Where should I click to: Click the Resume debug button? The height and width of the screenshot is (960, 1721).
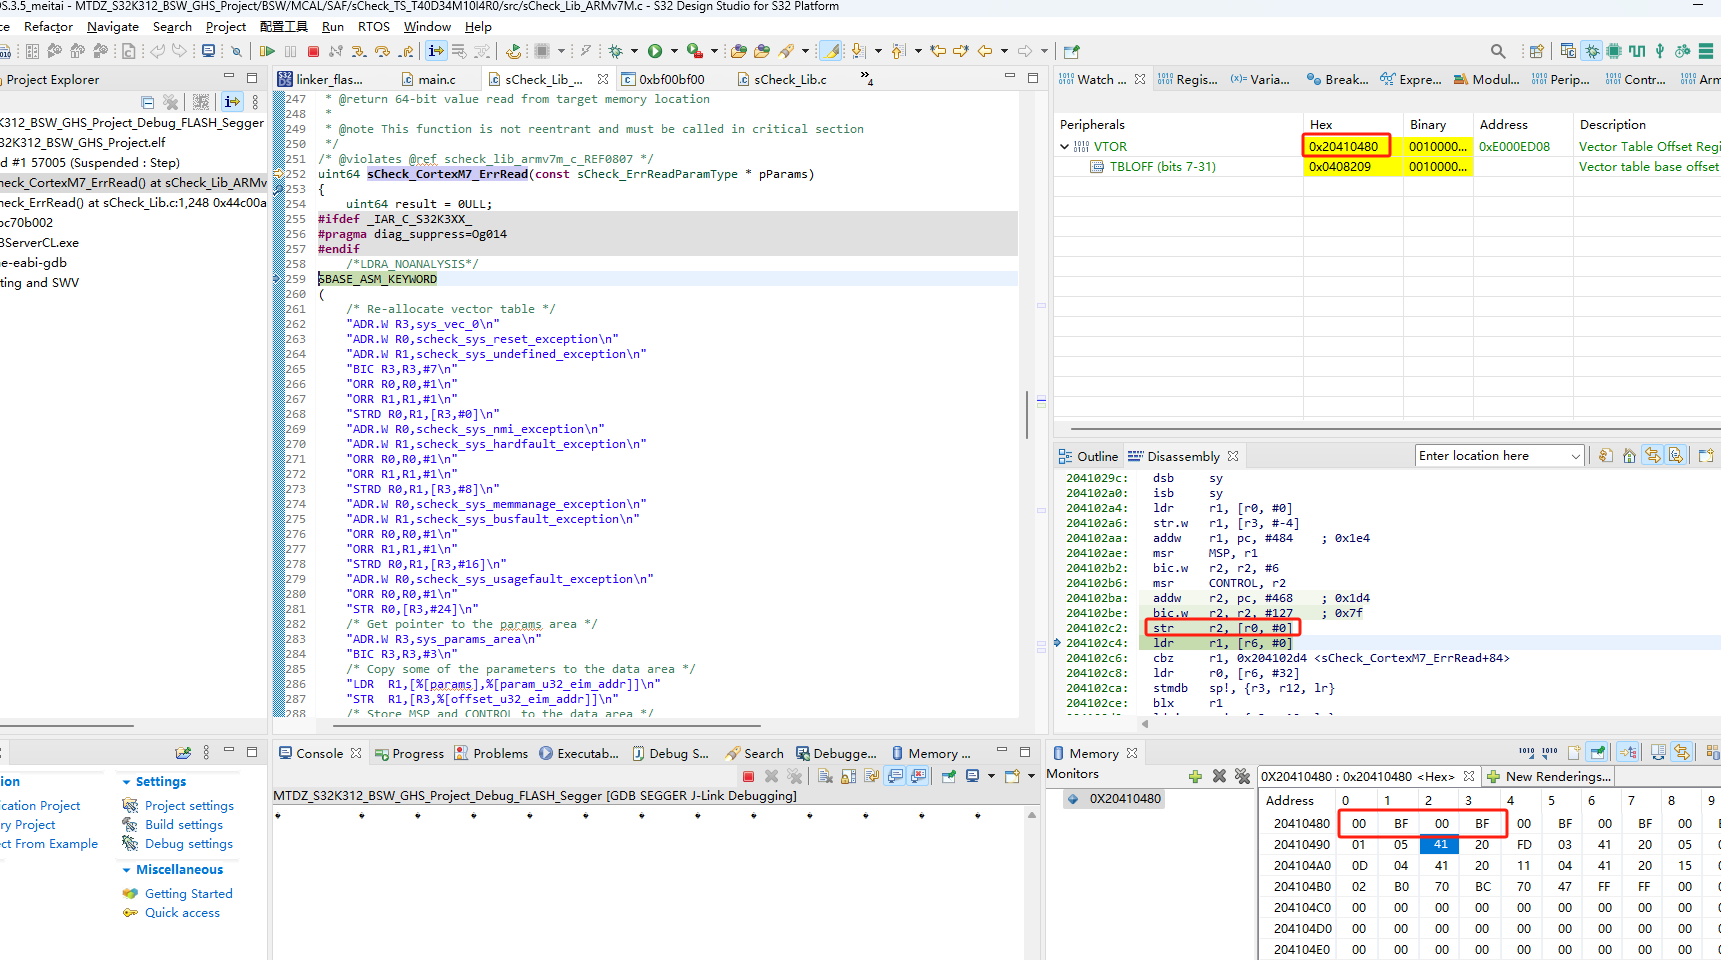(x=267, y=51)
